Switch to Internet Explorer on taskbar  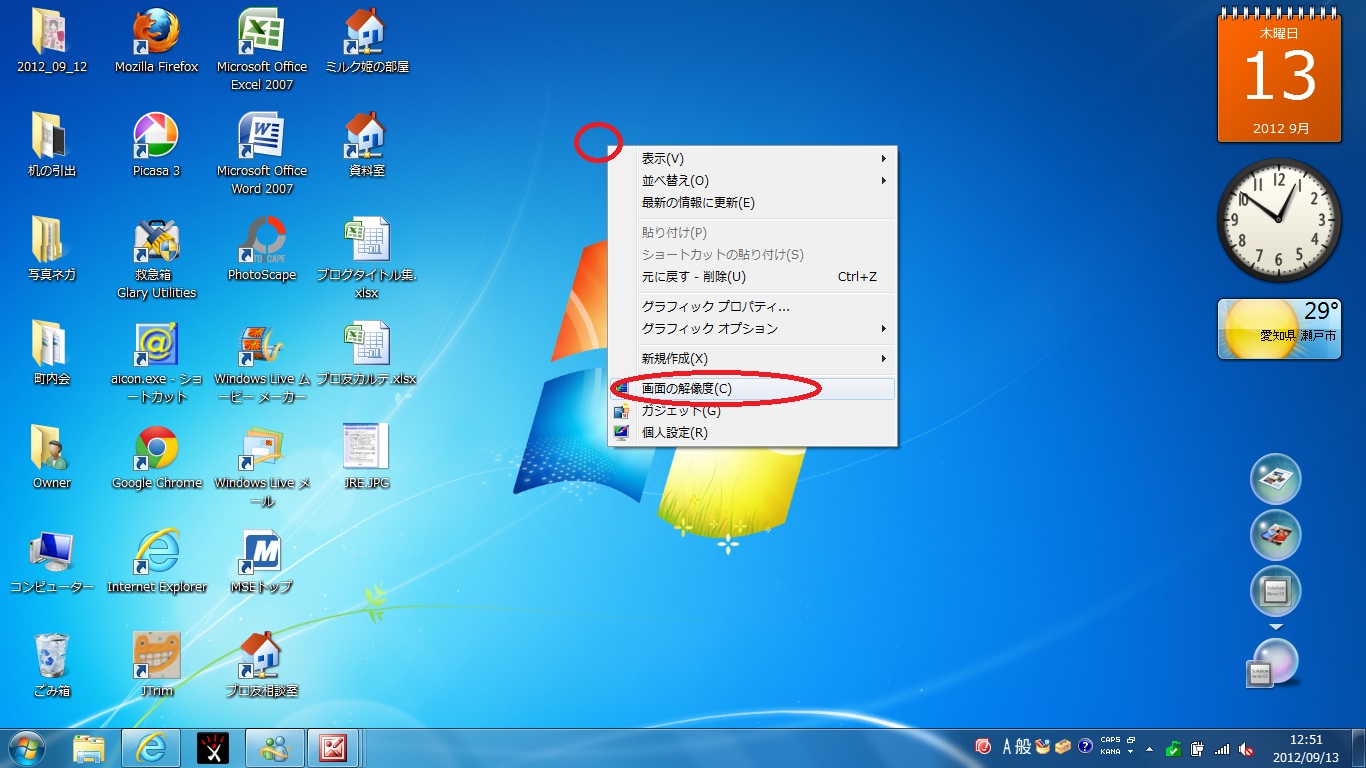(x=151, y=748)
